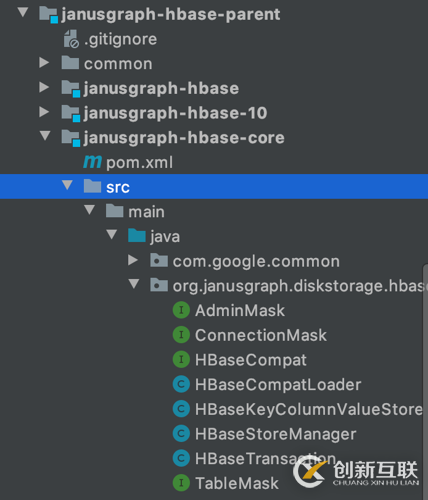The height and width of the screenshot is (500, 428).
Task: Click the org.janusgraph.diskstorage.hbase package icon
Action: [159, 285]
